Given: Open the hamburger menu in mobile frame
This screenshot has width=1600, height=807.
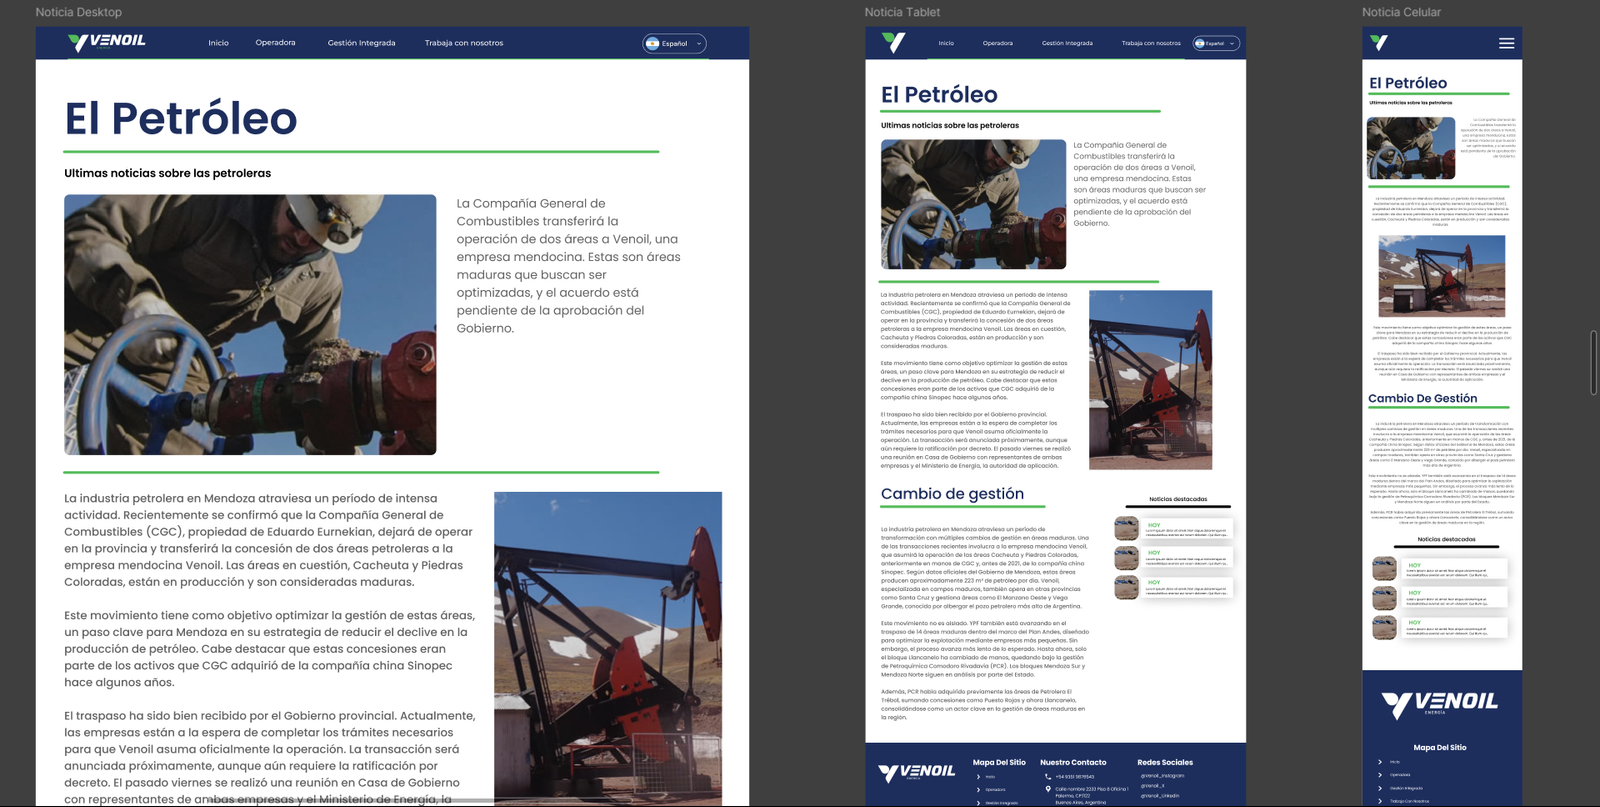Looking at the screenshot, I should click(1506, 43).
